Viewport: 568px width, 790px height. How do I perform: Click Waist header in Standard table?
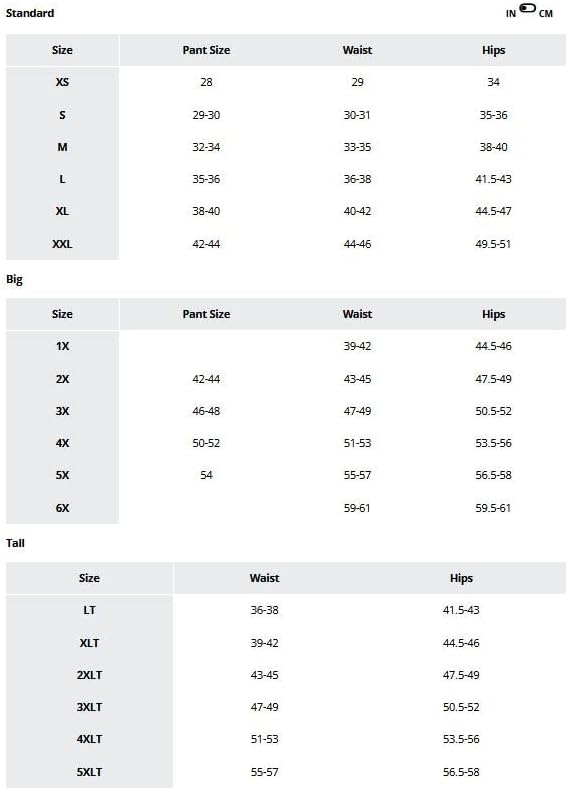(x=357, y=50)
